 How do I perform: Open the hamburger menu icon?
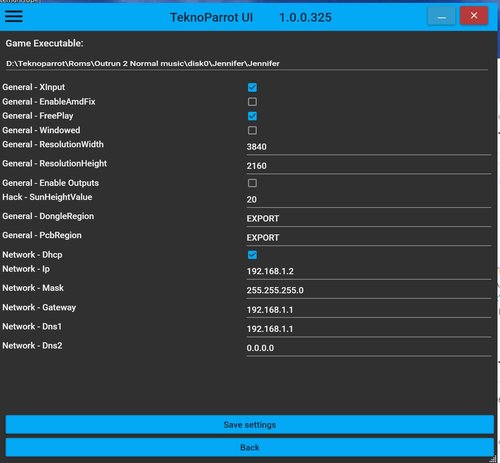(x=14, y=16)
